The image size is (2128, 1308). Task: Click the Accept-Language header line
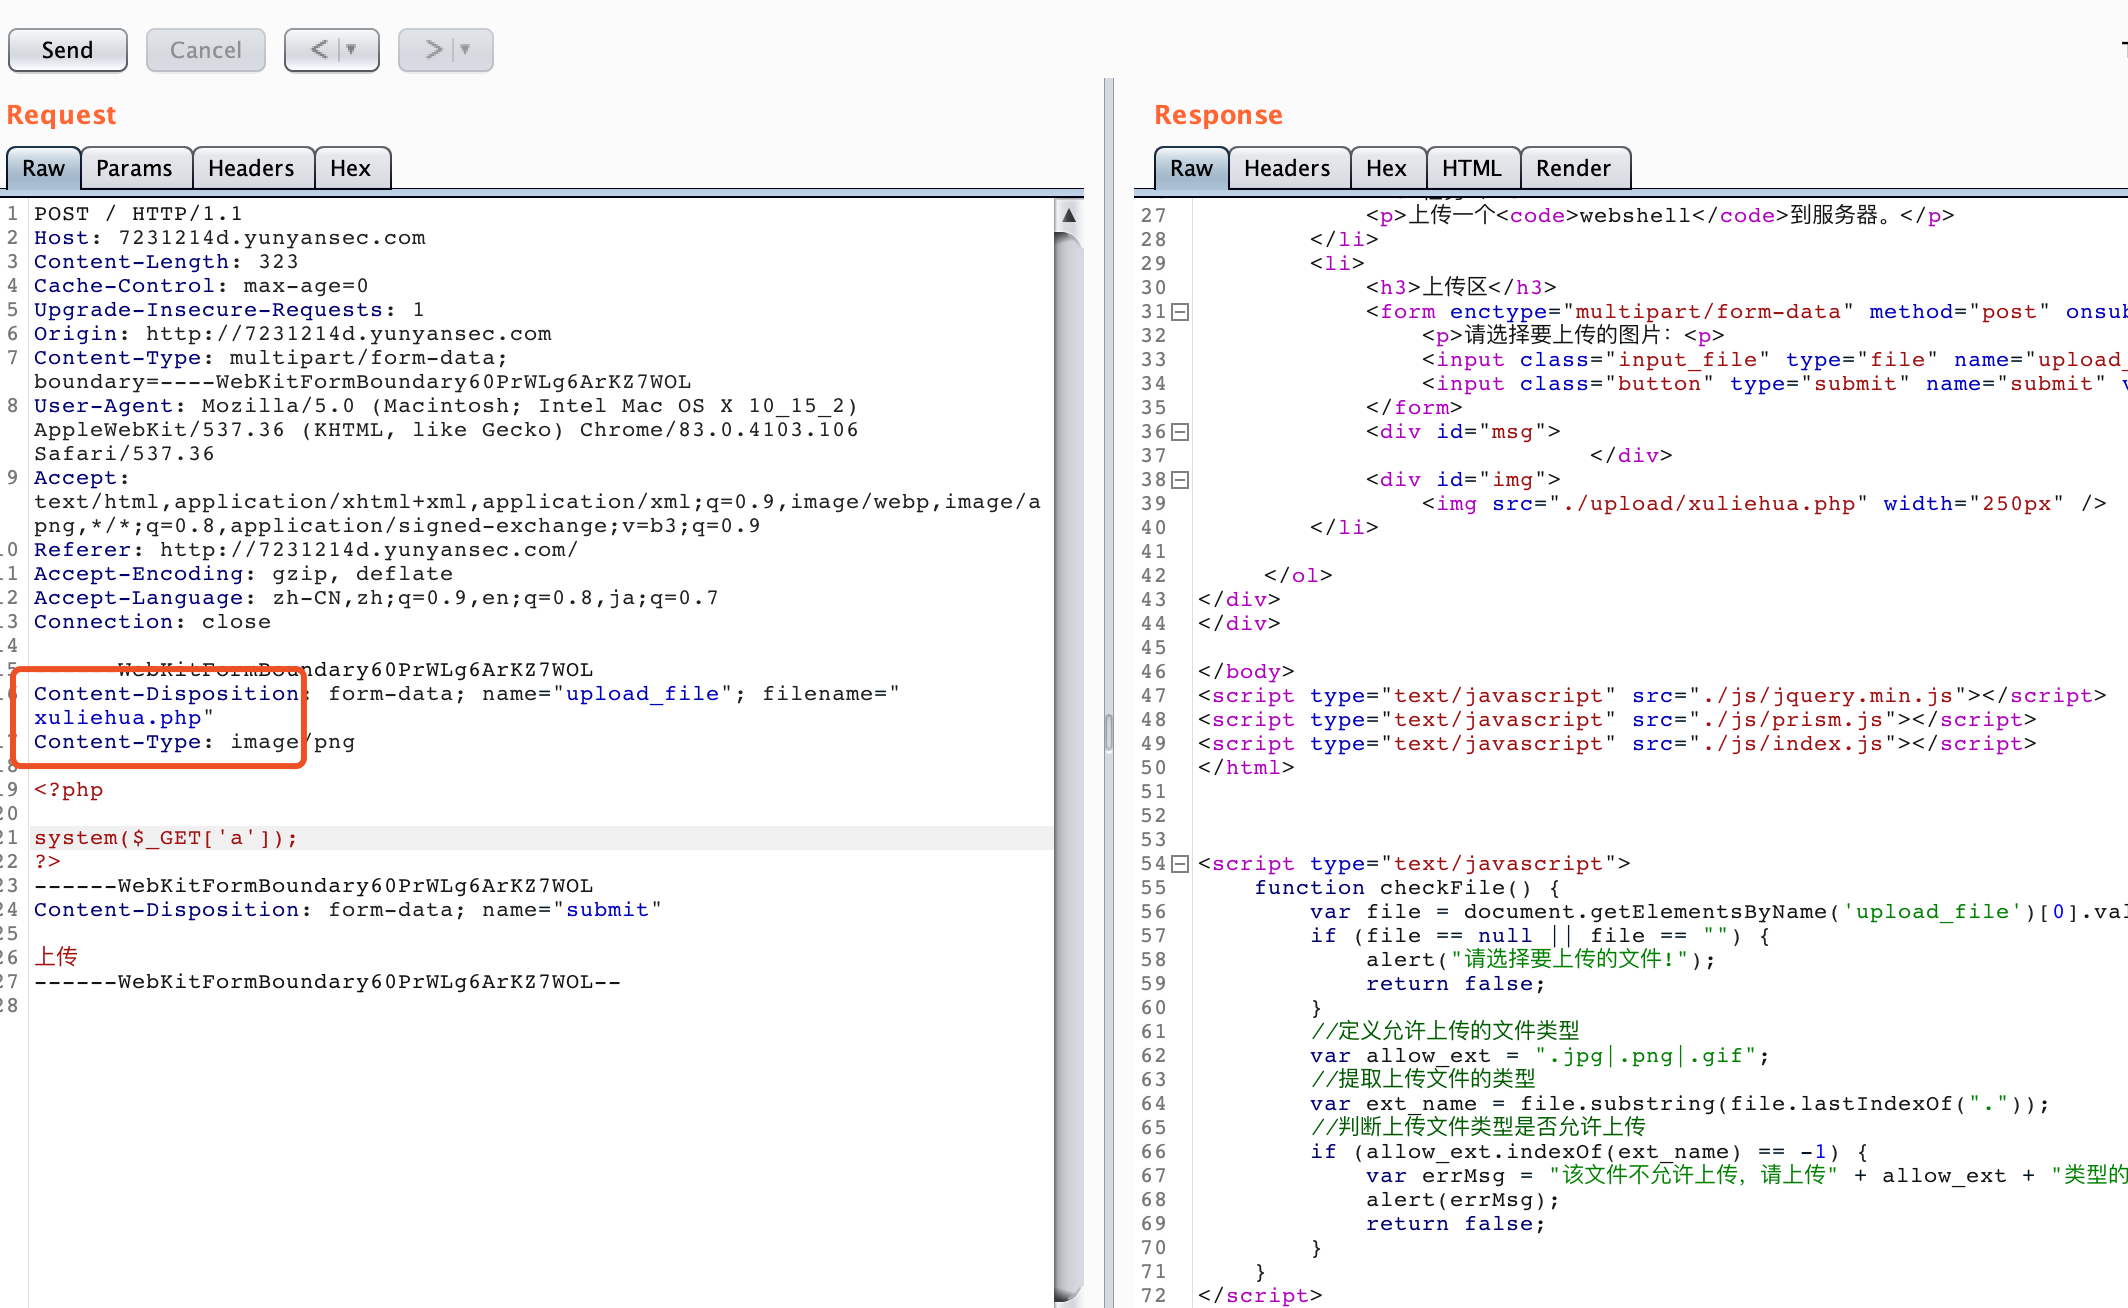click(x=376, y=598)
